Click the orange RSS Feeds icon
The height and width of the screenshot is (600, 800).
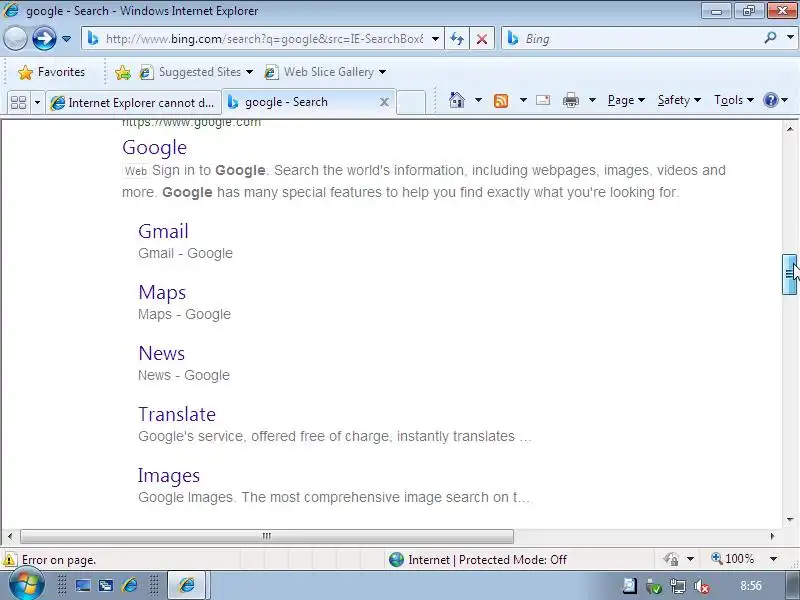tap(501, 101)
